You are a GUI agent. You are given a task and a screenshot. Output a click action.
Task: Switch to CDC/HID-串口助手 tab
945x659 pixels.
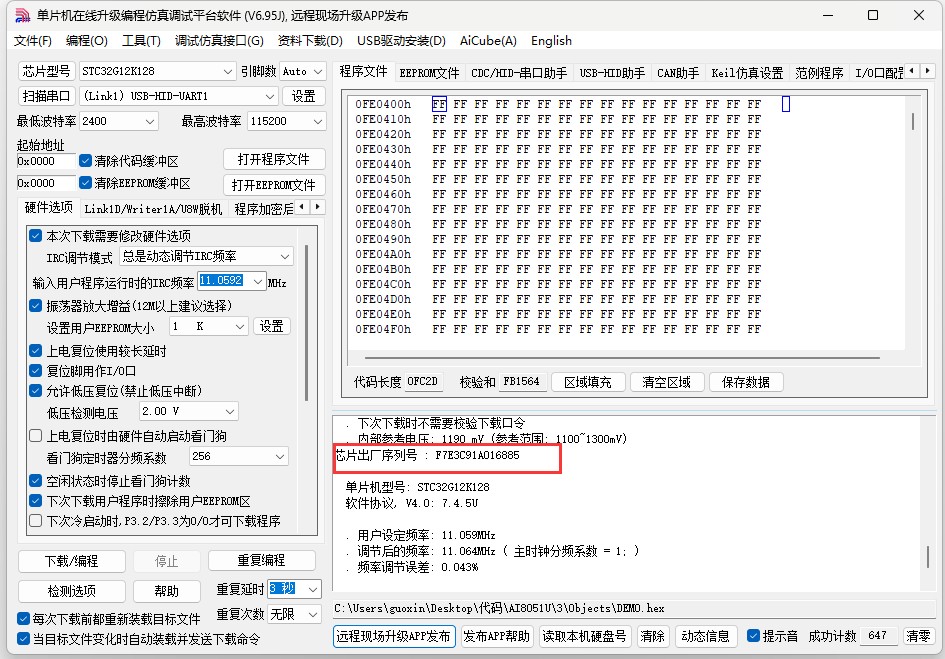(519, 73)
